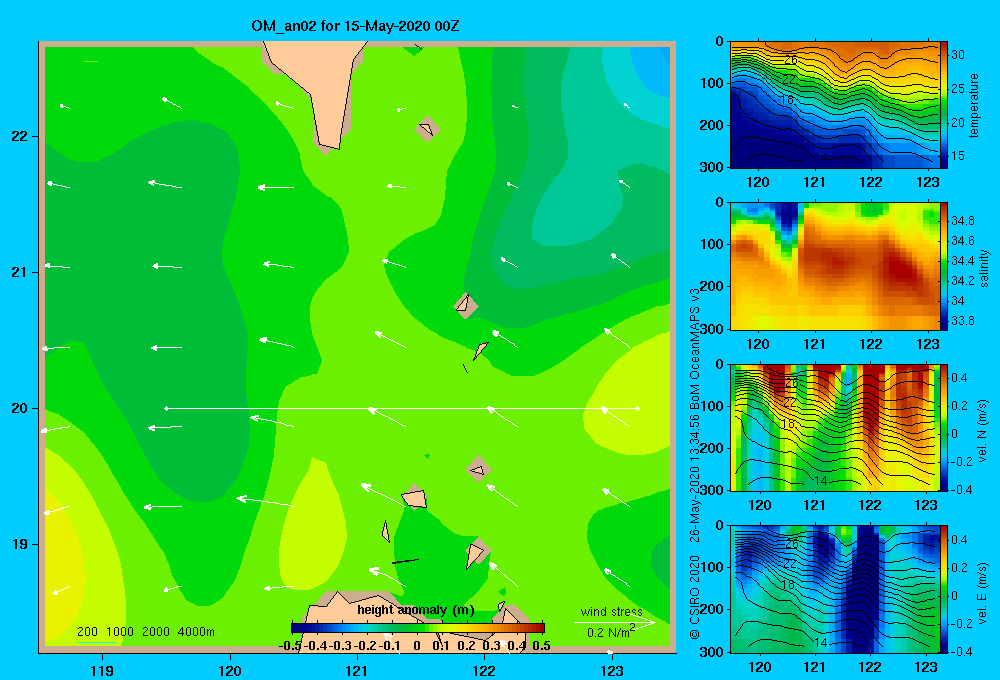
Task: Click the 'height anomaly (m)' label
Action: tap(416, 610)
